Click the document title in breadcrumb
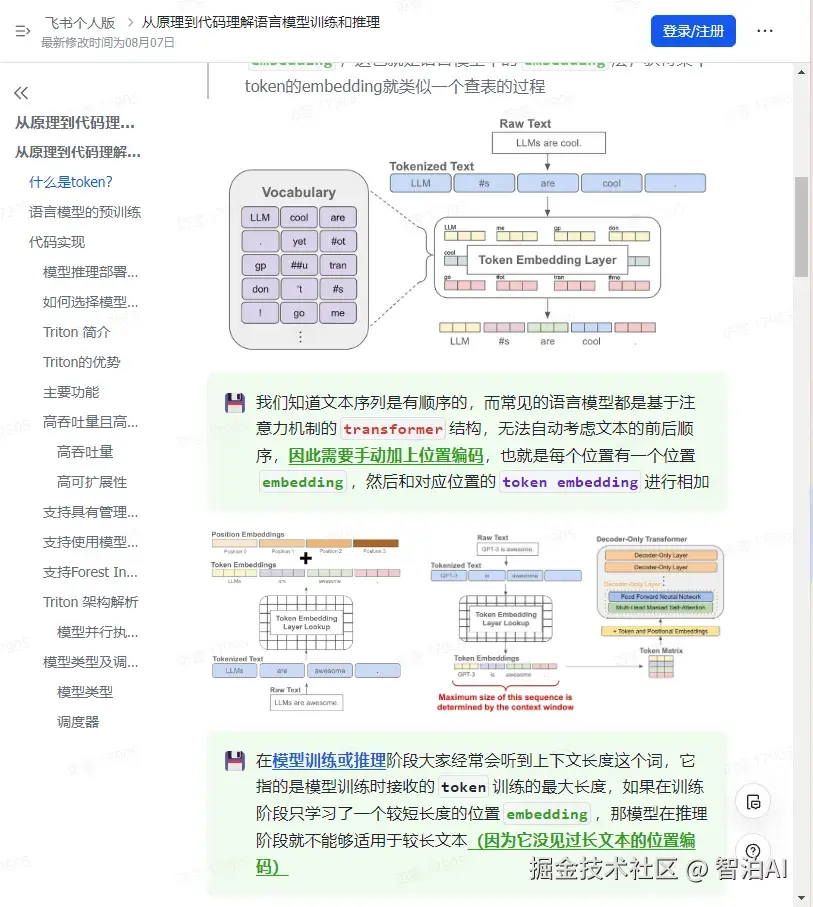The width and height of the screenshot is (813, 907). [x=261, y=23]
